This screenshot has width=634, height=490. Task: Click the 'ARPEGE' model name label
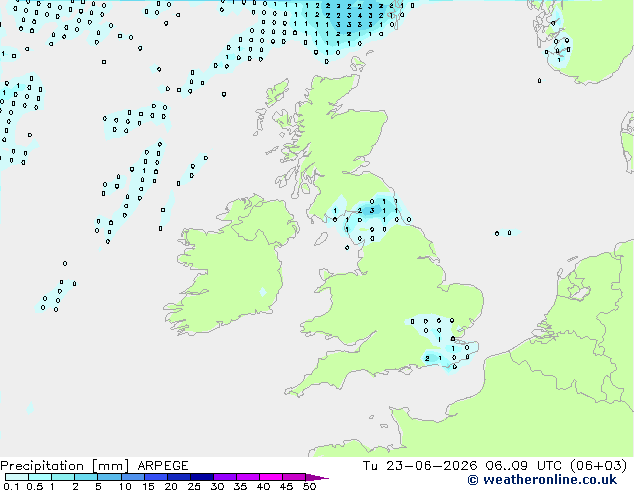pyautogui.click(x=163, y=466)
